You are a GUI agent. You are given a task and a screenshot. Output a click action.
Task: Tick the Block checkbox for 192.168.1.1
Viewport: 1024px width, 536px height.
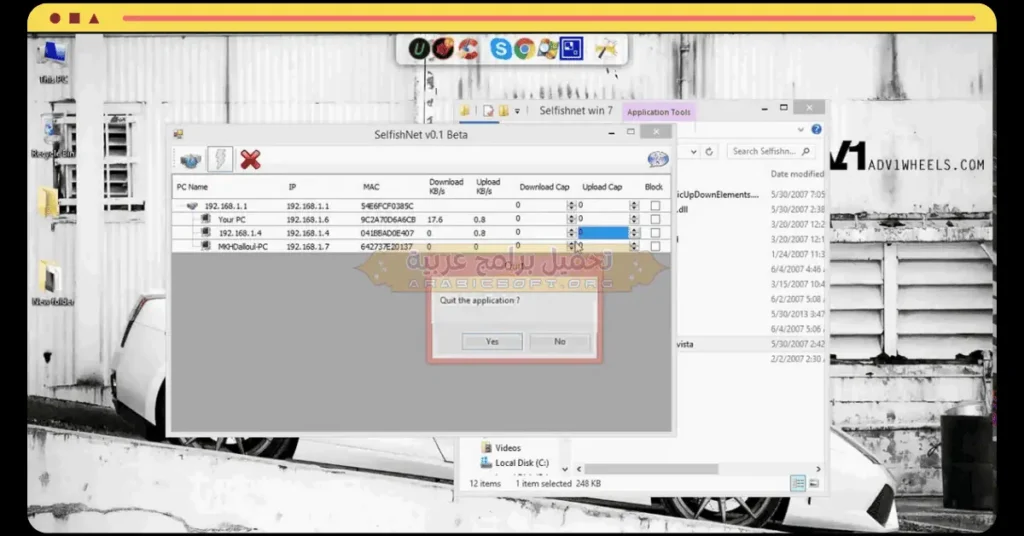click(x=655, y=206)
